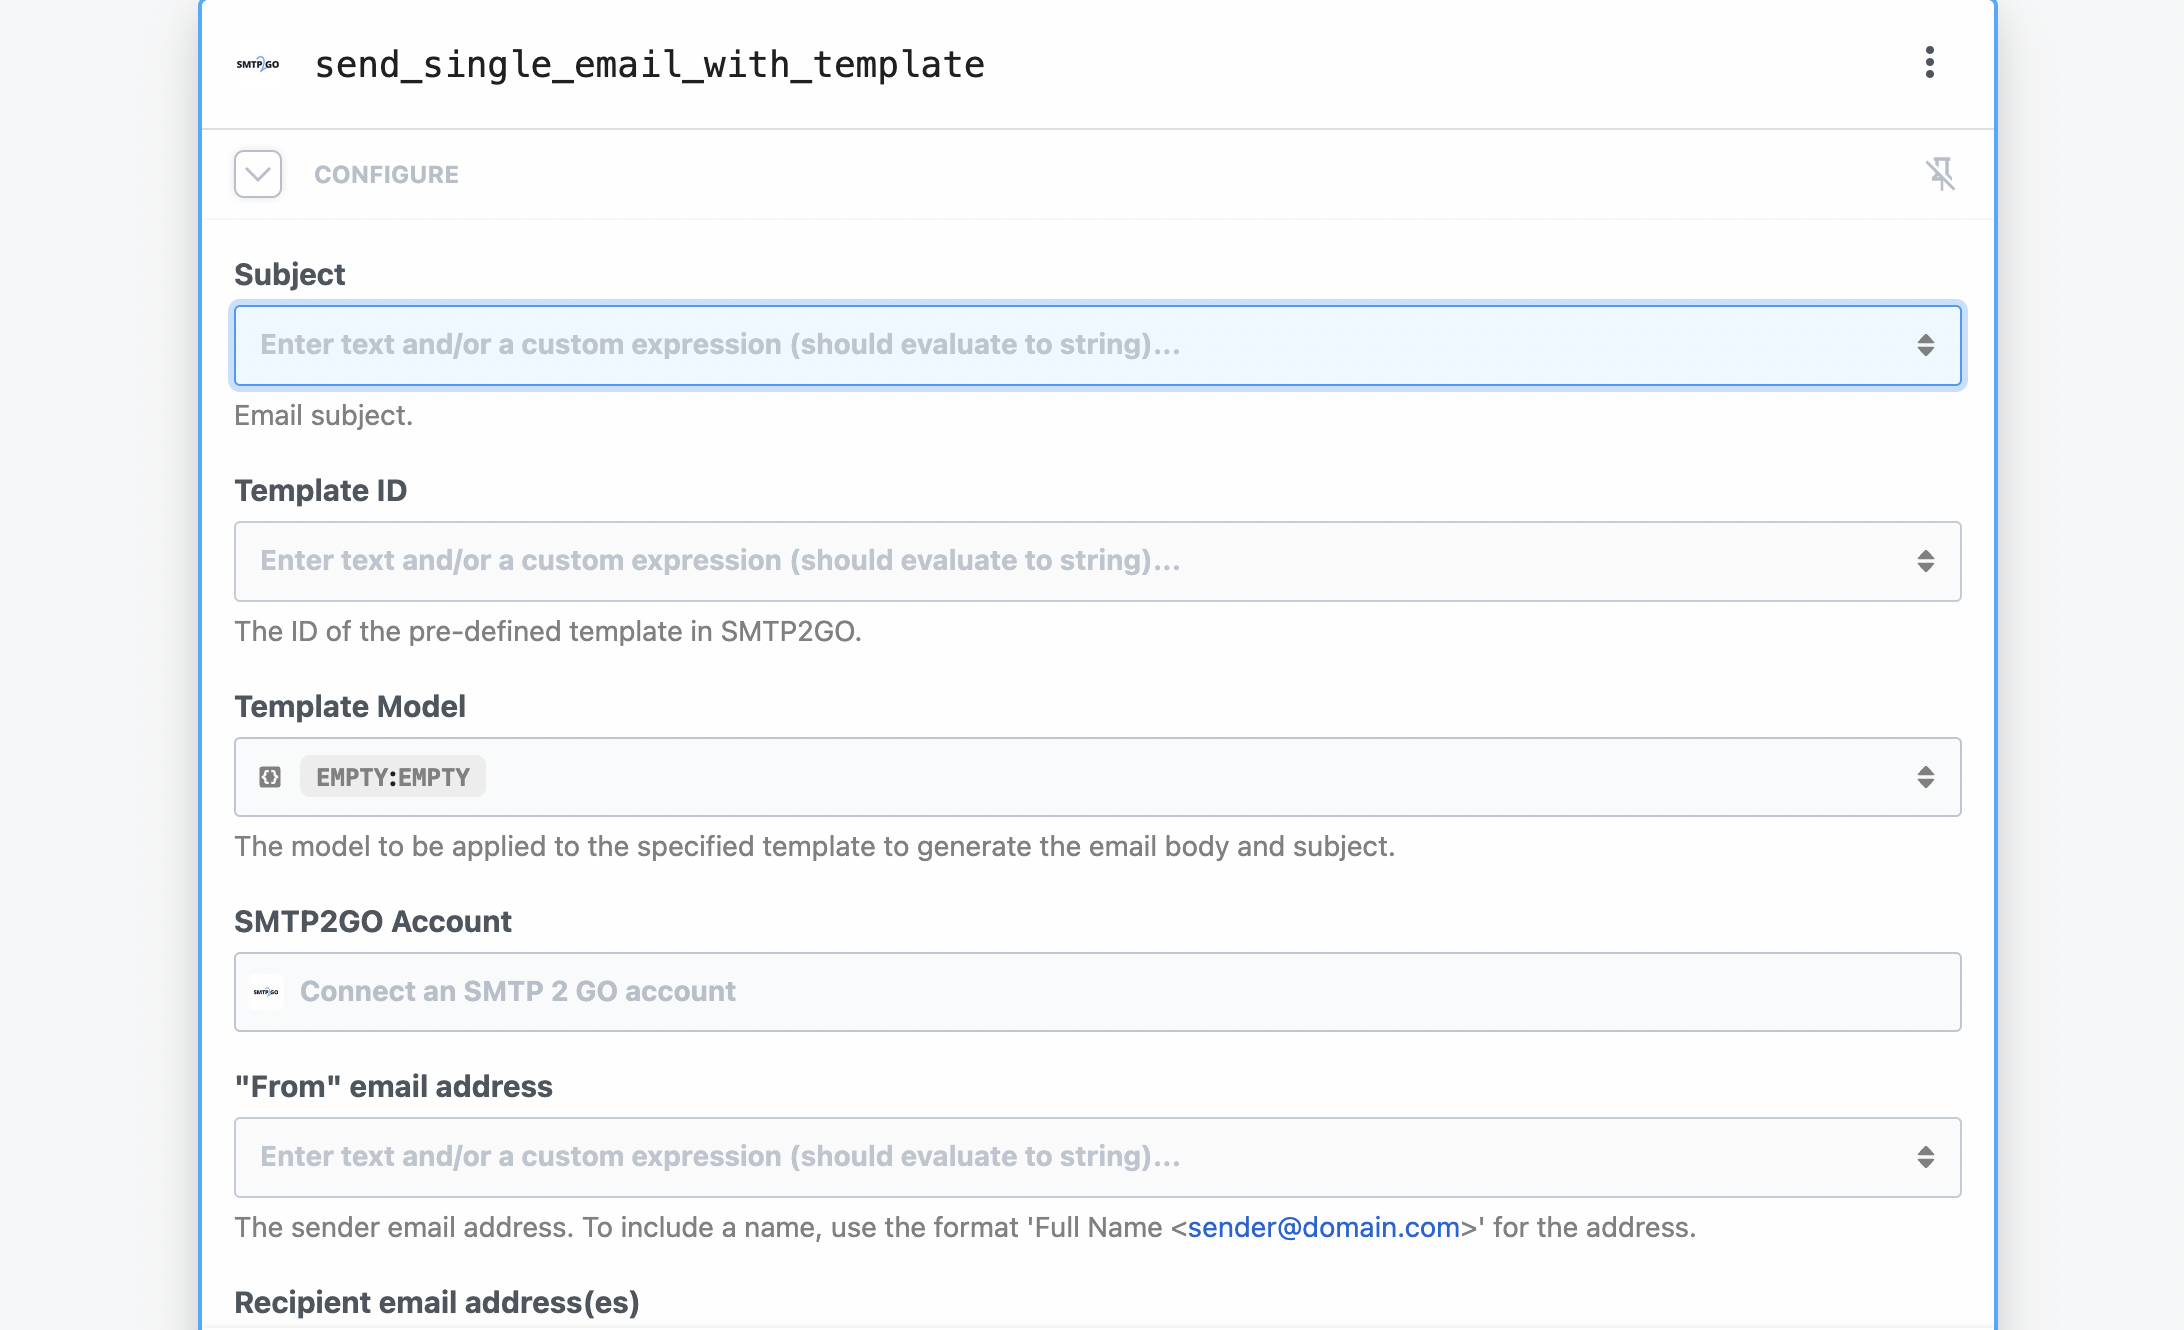Click into the Subject input field
Screen dimensions: 2184x1330
(1000, 345)
